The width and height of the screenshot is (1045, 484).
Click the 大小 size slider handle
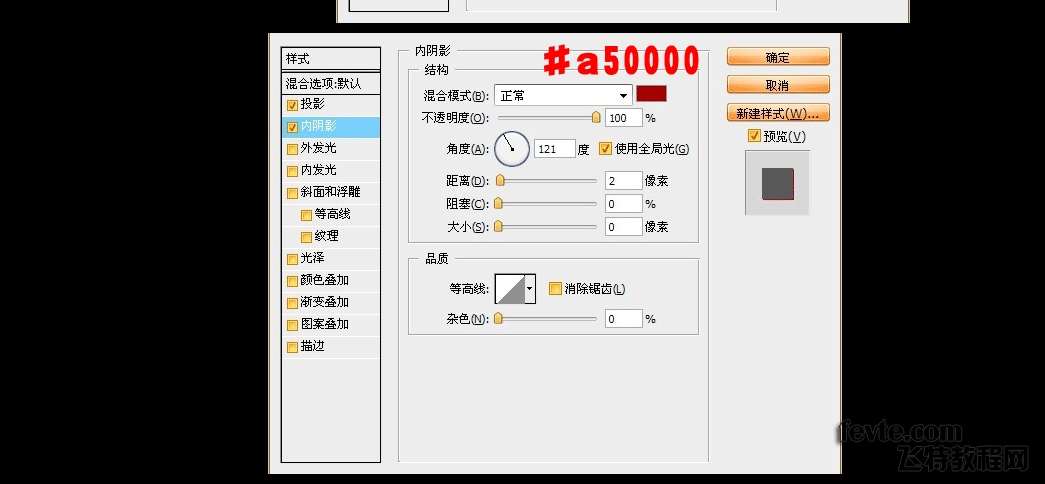(x=499, y=227)
